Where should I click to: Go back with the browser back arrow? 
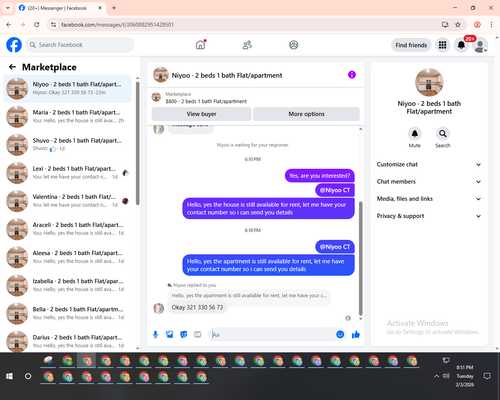(x=9, y=25)
